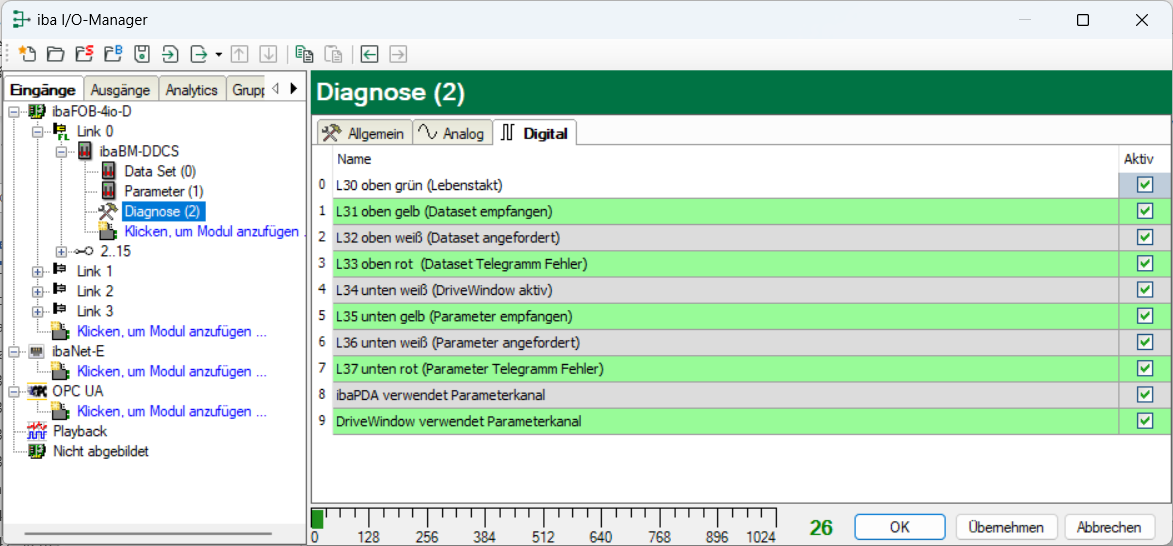Click the Link 1 flag icon
The height and width of the screenshot is (546, 1173).
[61, 271]
